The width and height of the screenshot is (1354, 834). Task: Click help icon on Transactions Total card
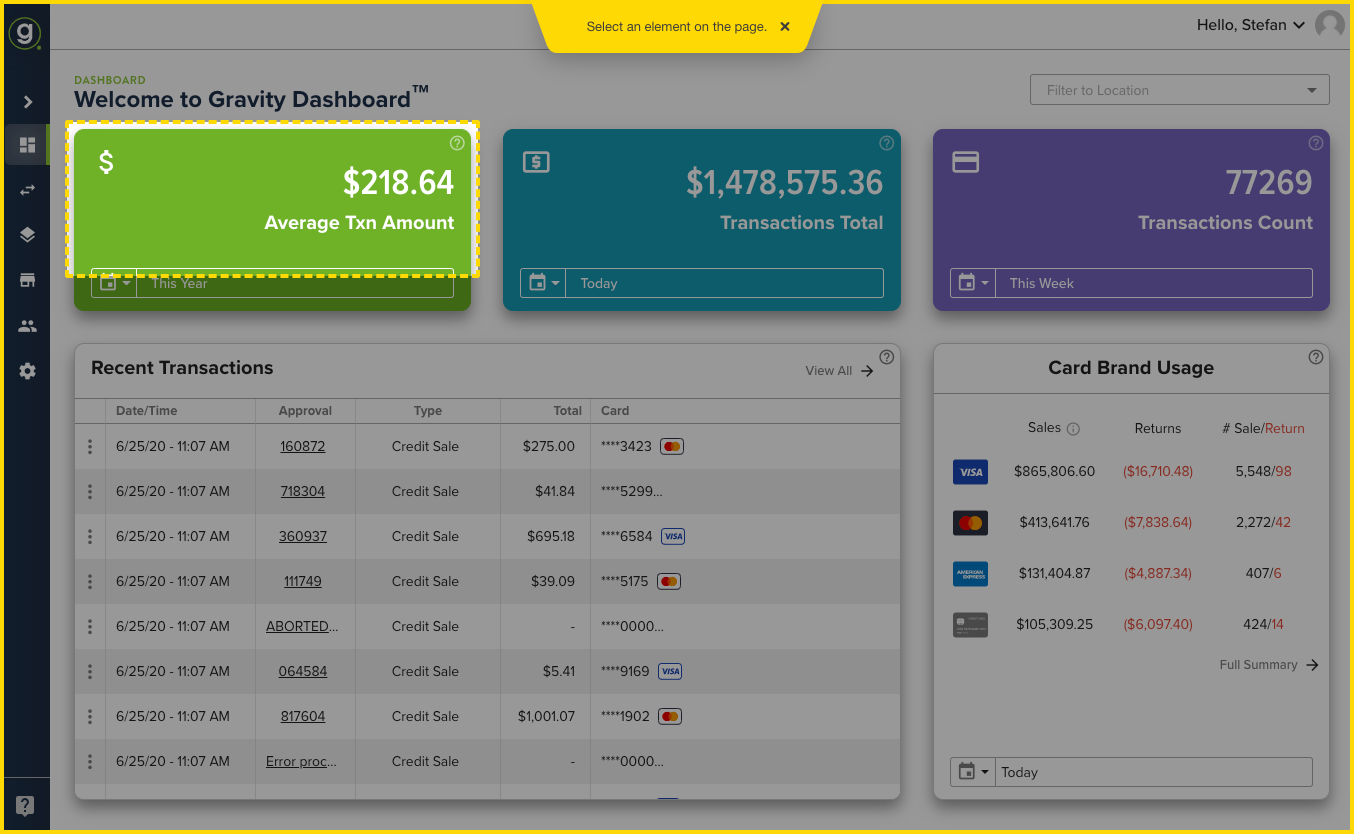coord(886,143)
